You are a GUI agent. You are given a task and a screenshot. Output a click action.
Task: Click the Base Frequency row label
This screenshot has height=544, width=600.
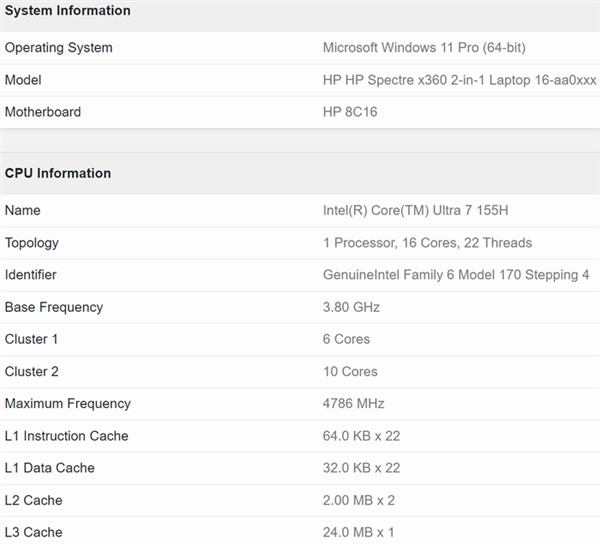[54, 307]
